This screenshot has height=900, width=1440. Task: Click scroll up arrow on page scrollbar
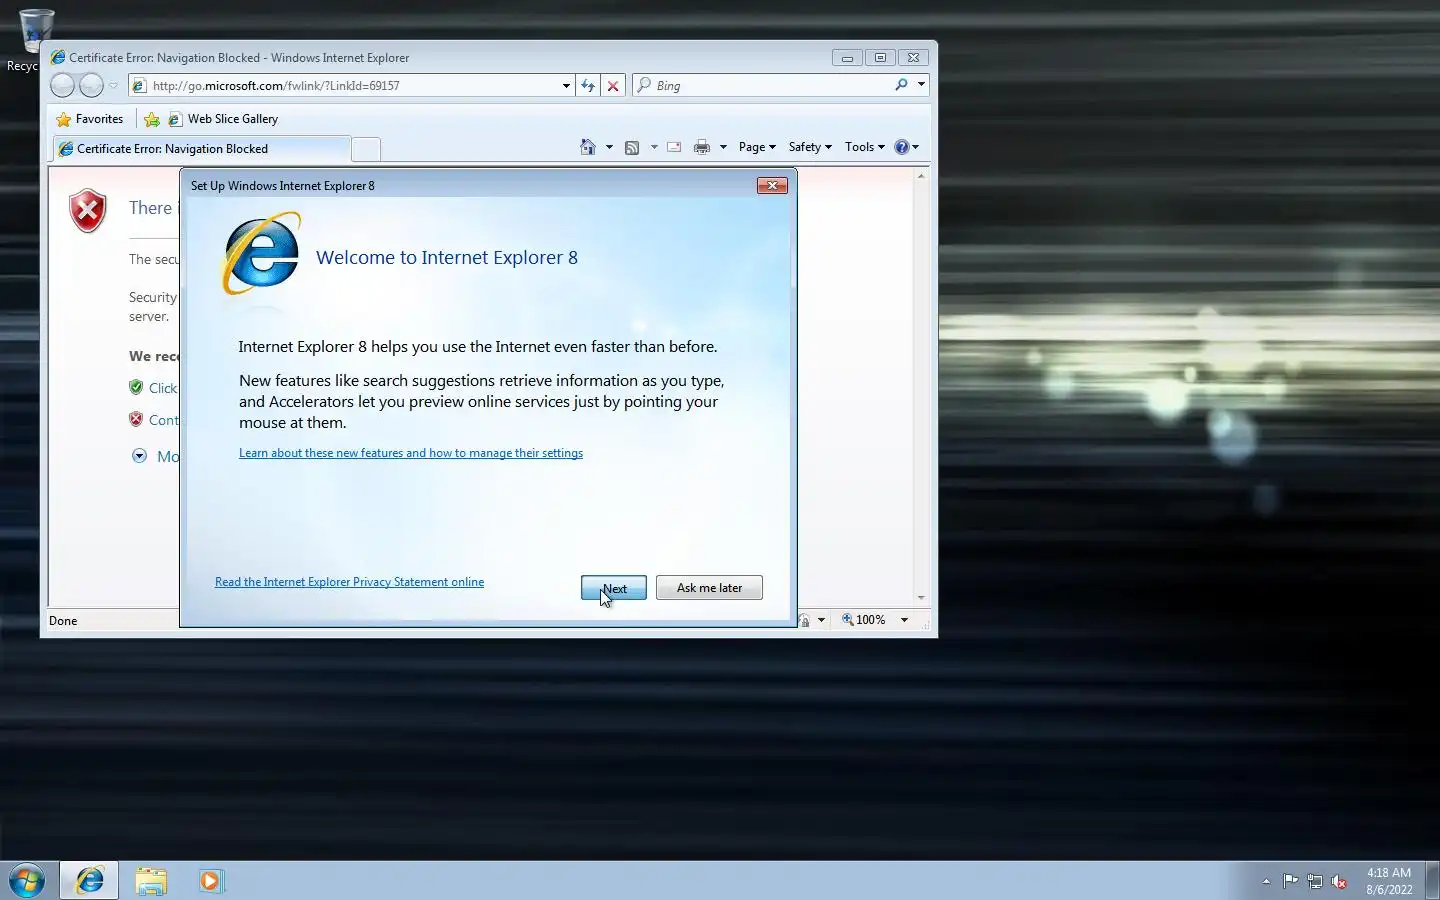point(921,176)
